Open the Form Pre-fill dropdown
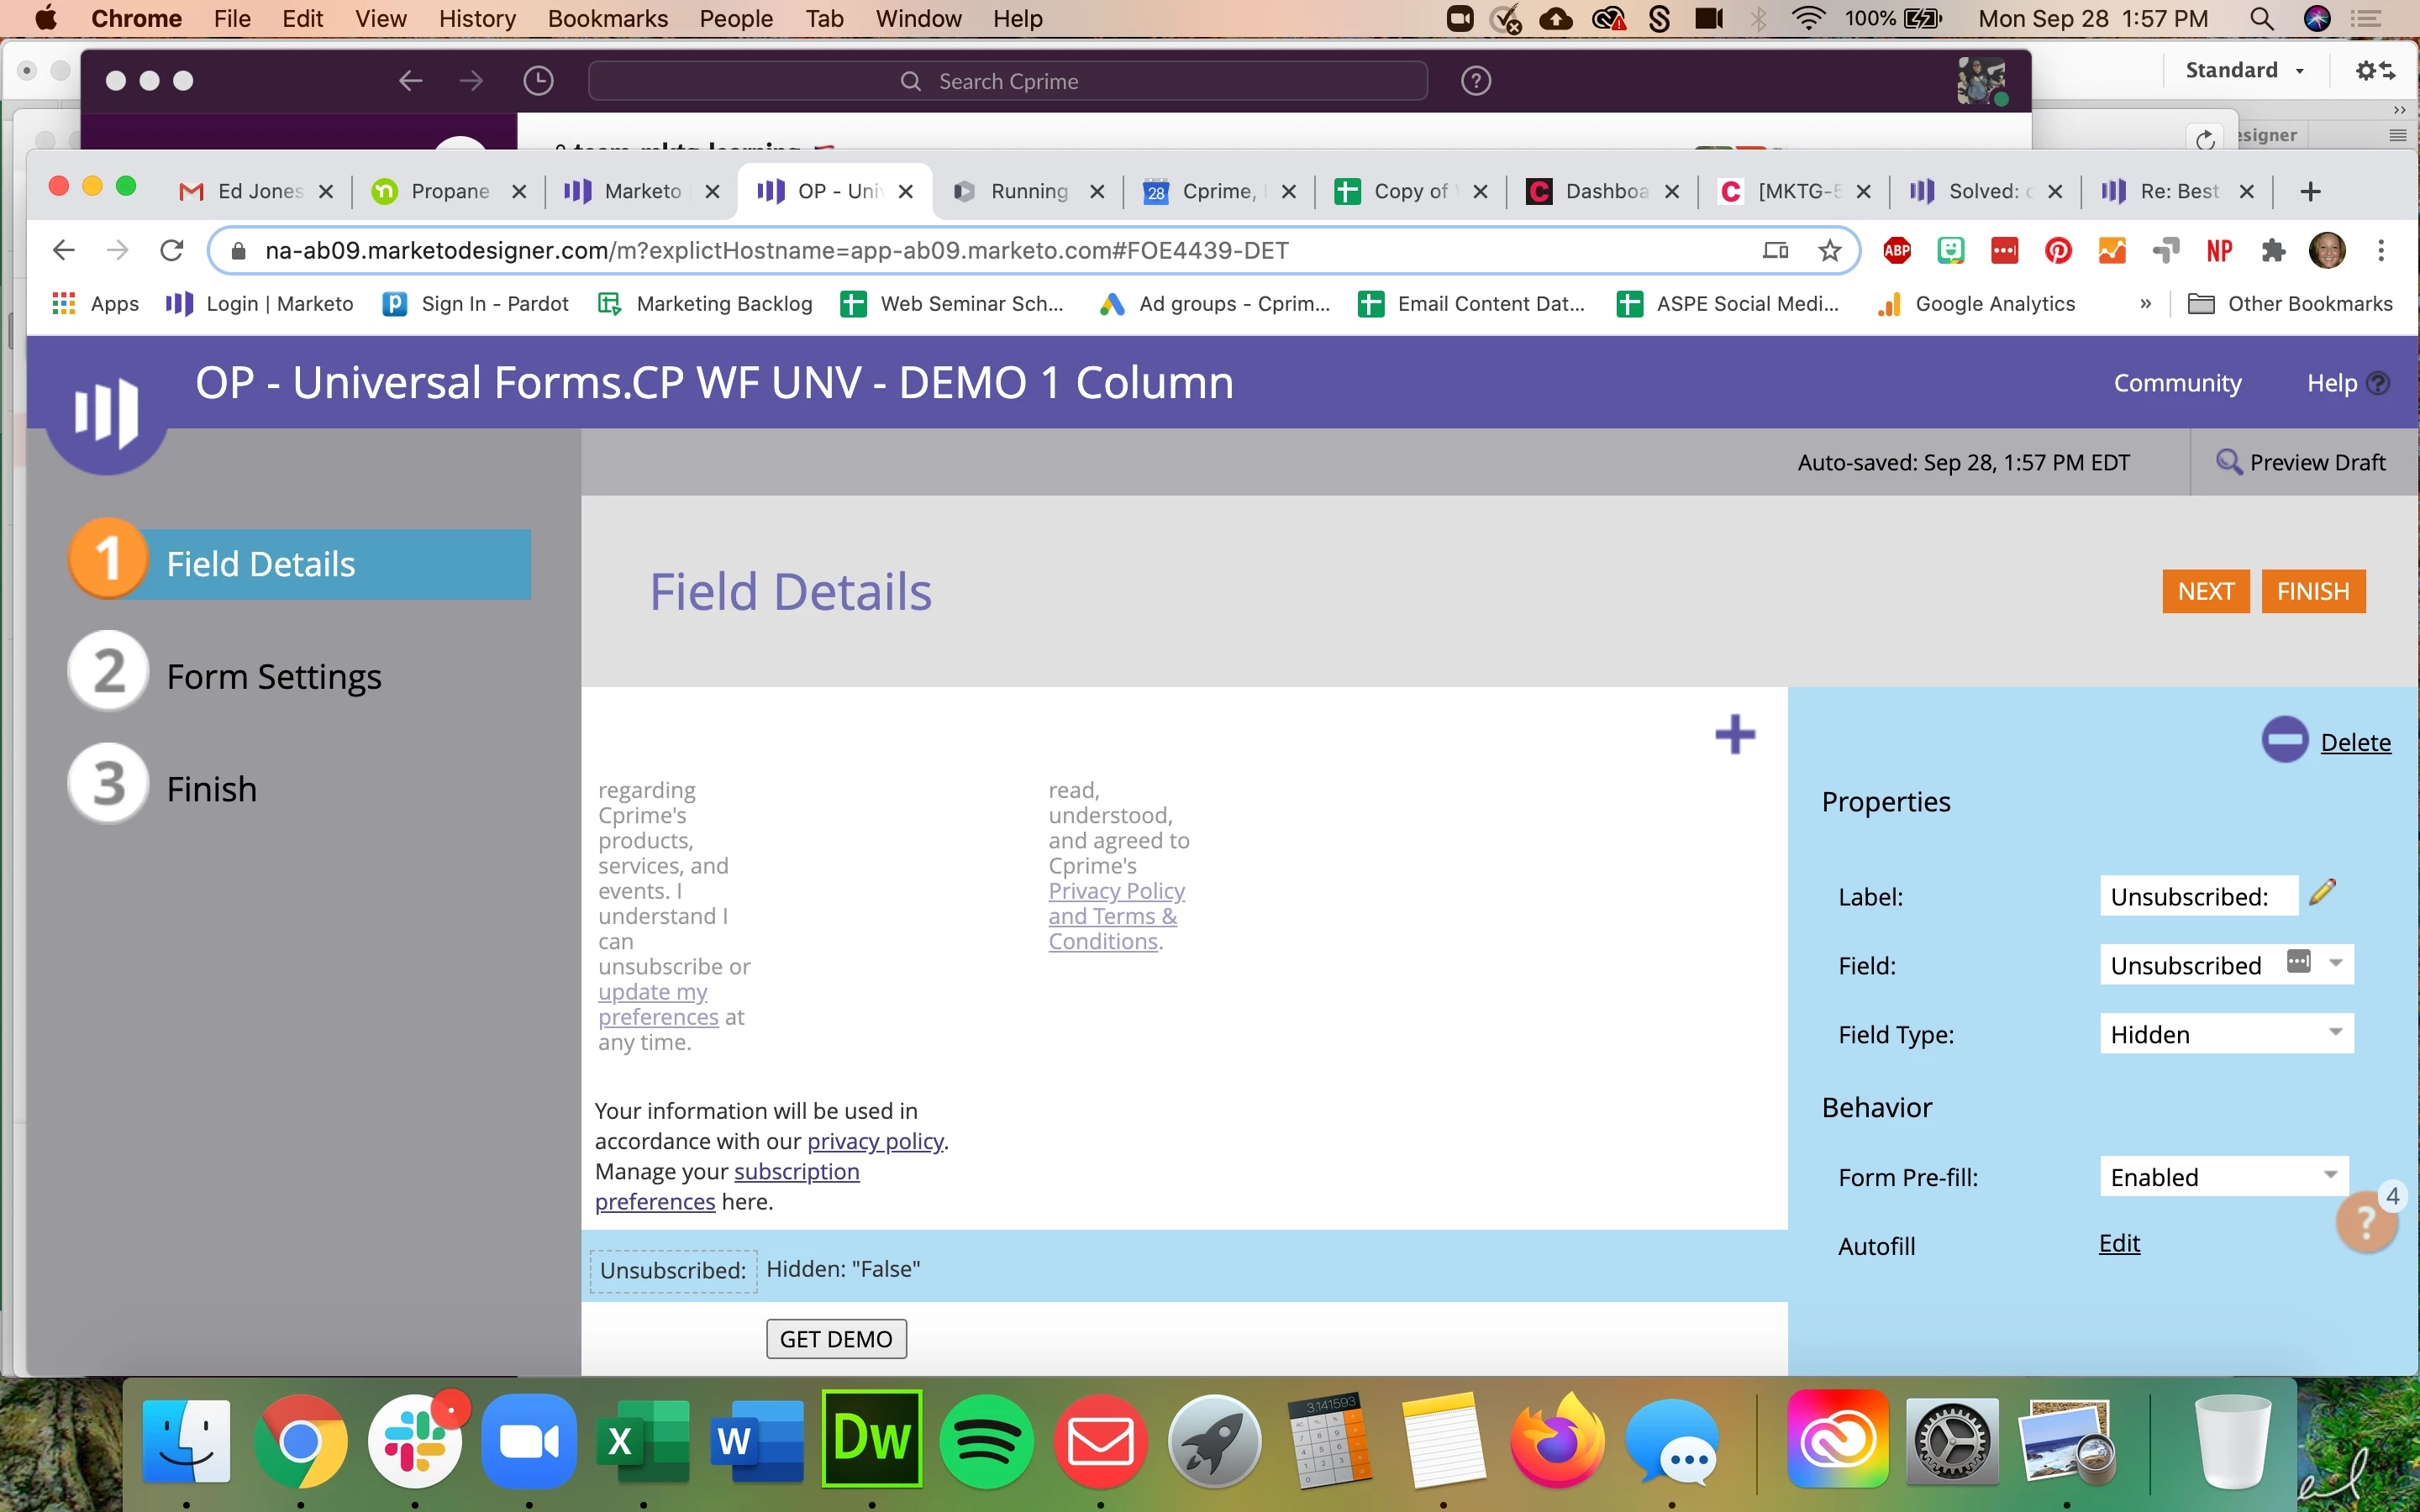 coord(2330,1175)
